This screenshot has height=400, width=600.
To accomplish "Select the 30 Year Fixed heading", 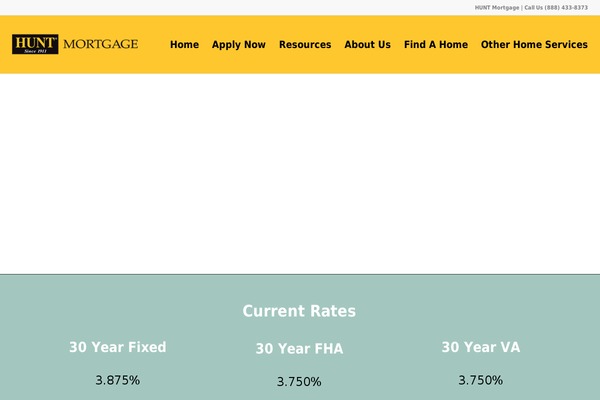I will click(117, 347).
